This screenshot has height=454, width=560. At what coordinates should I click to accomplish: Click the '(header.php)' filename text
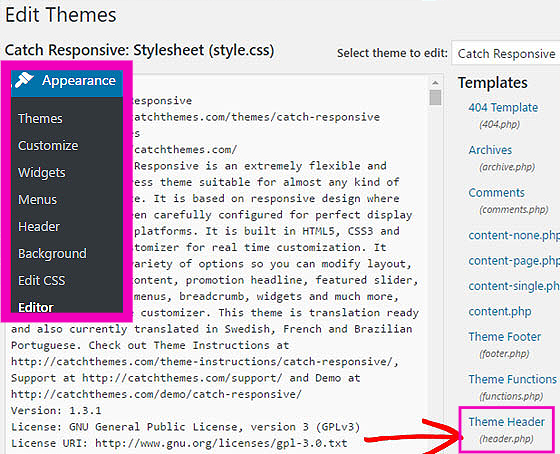point(506,439)
